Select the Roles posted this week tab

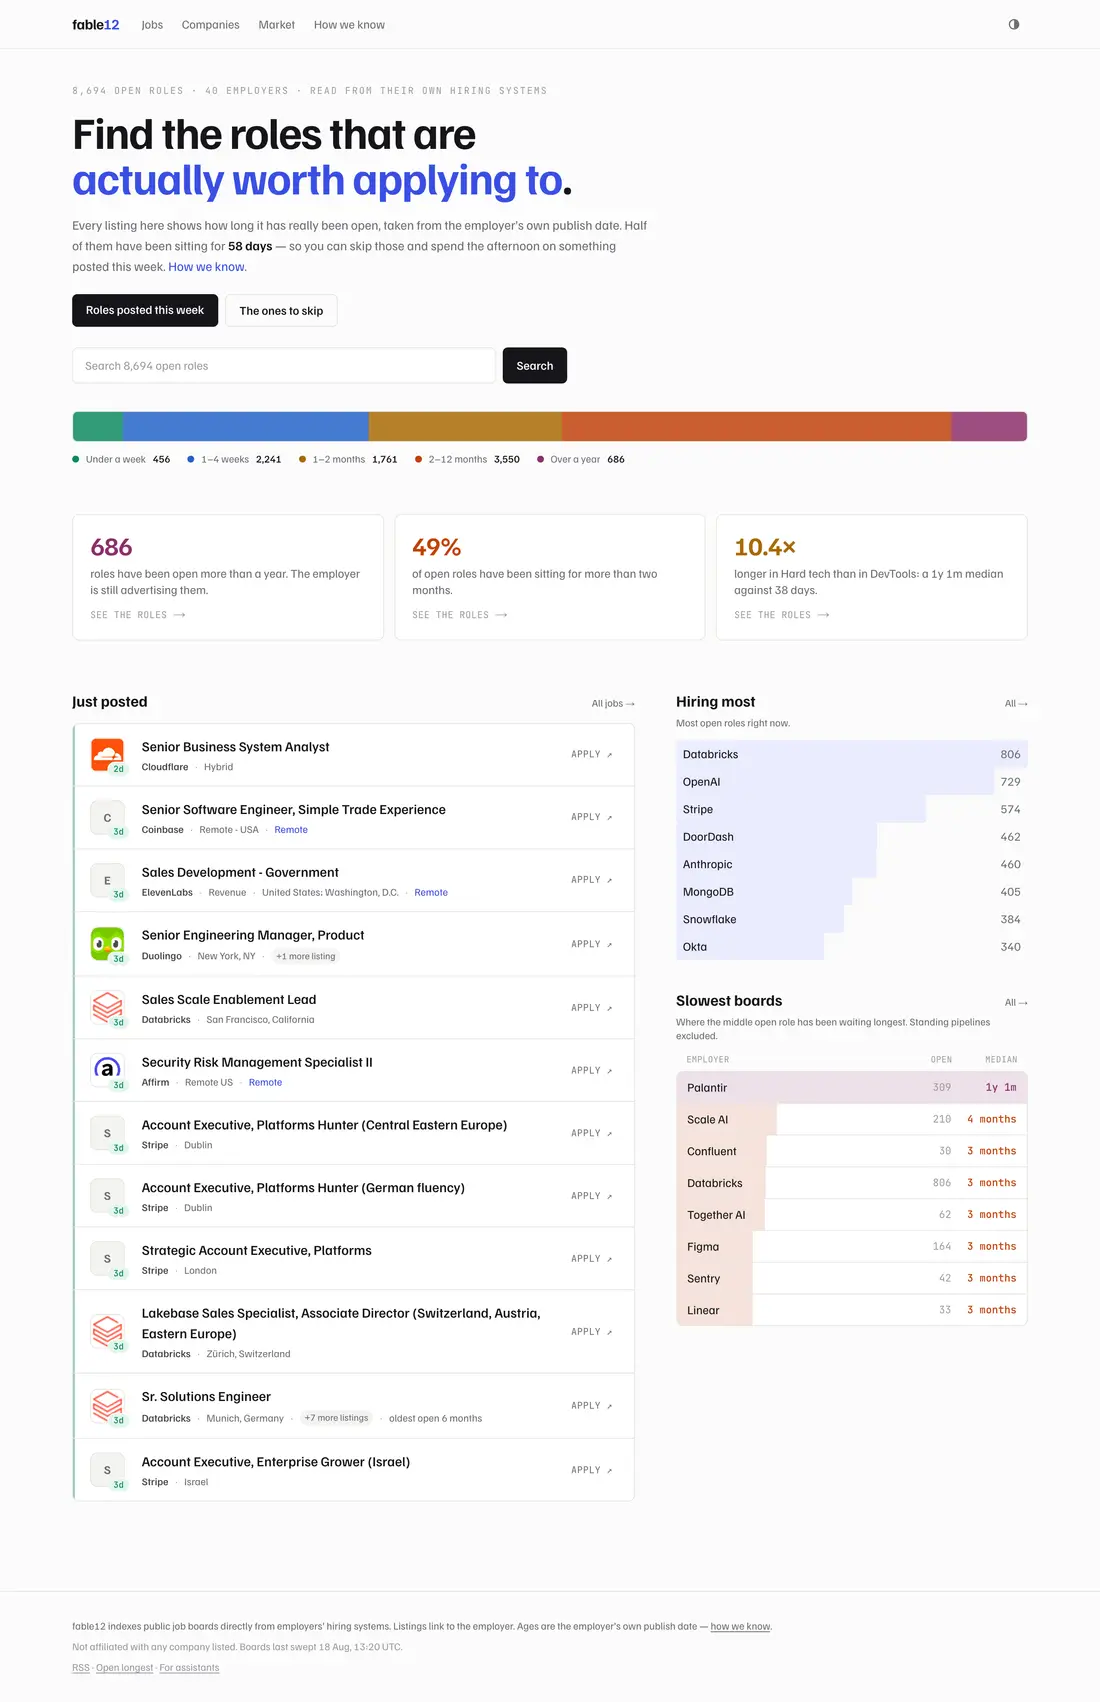[145, 310]
